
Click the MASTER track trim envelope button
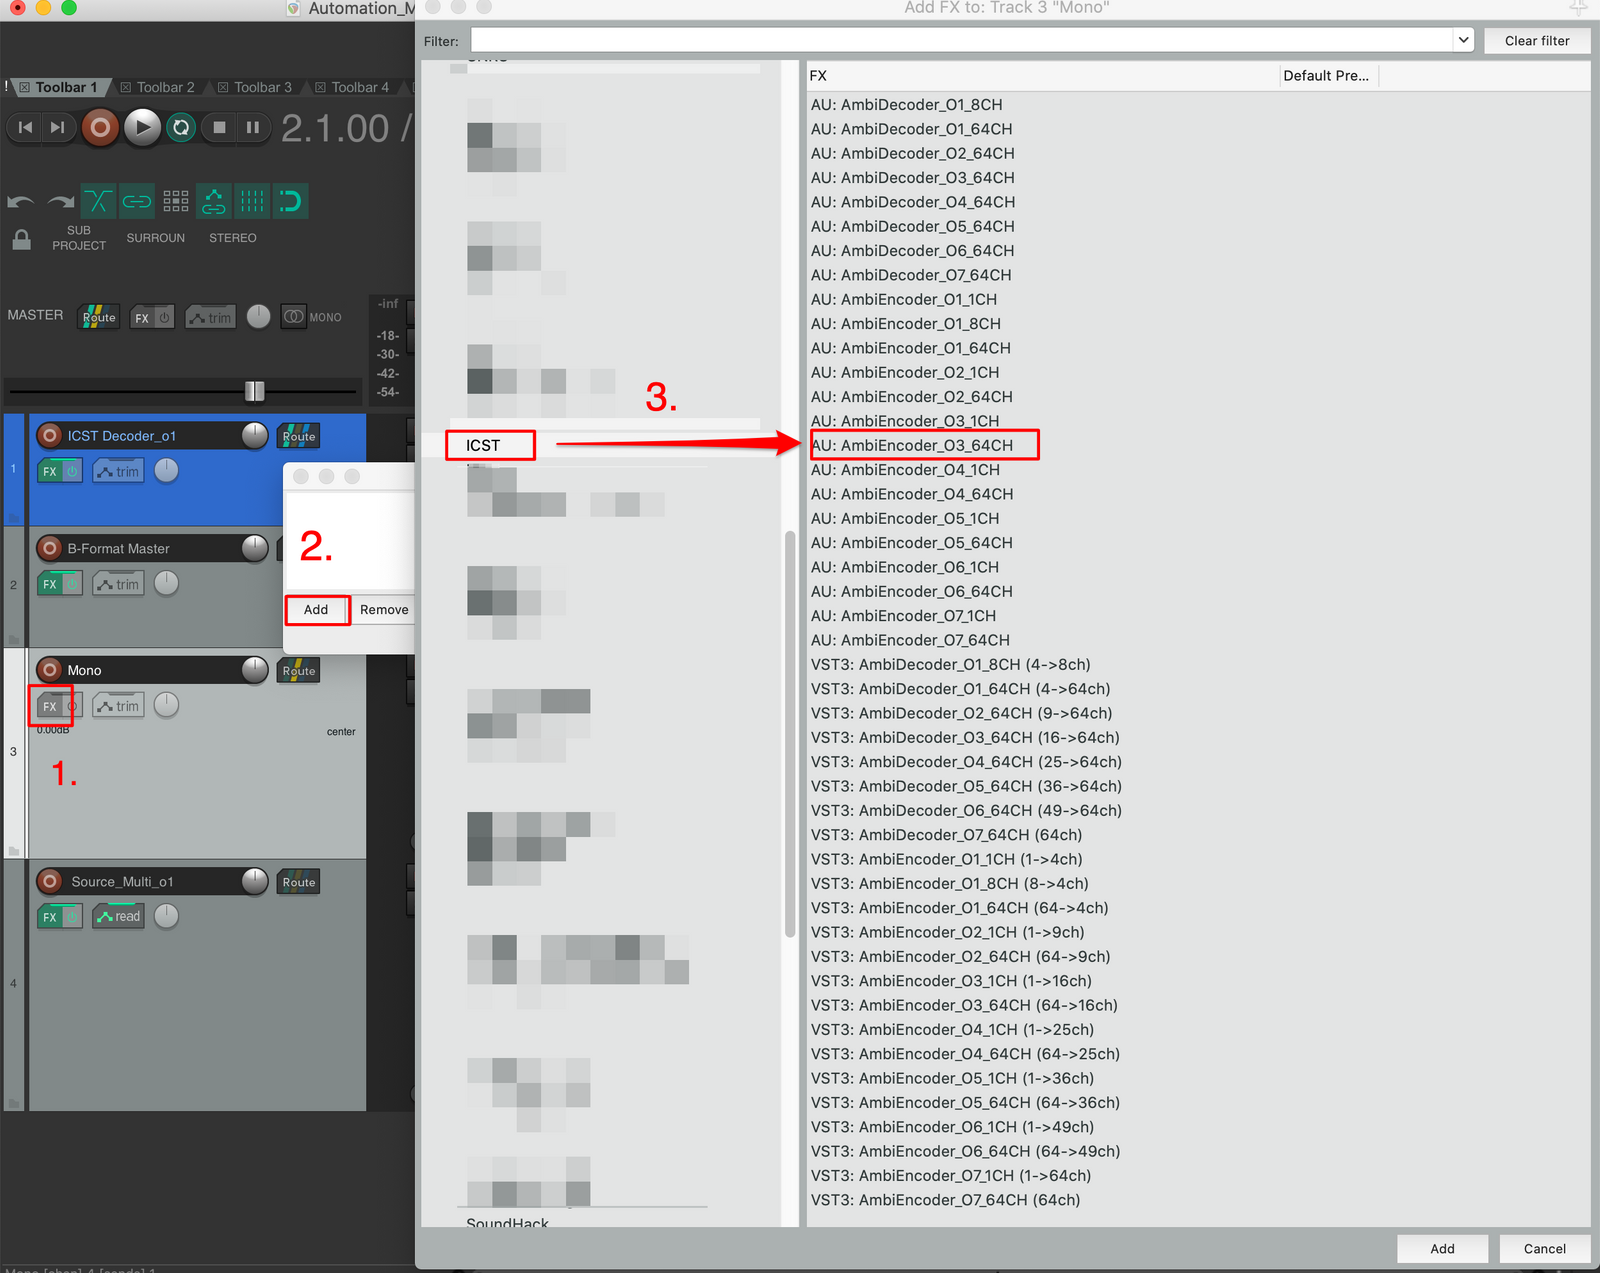(210, 318)
